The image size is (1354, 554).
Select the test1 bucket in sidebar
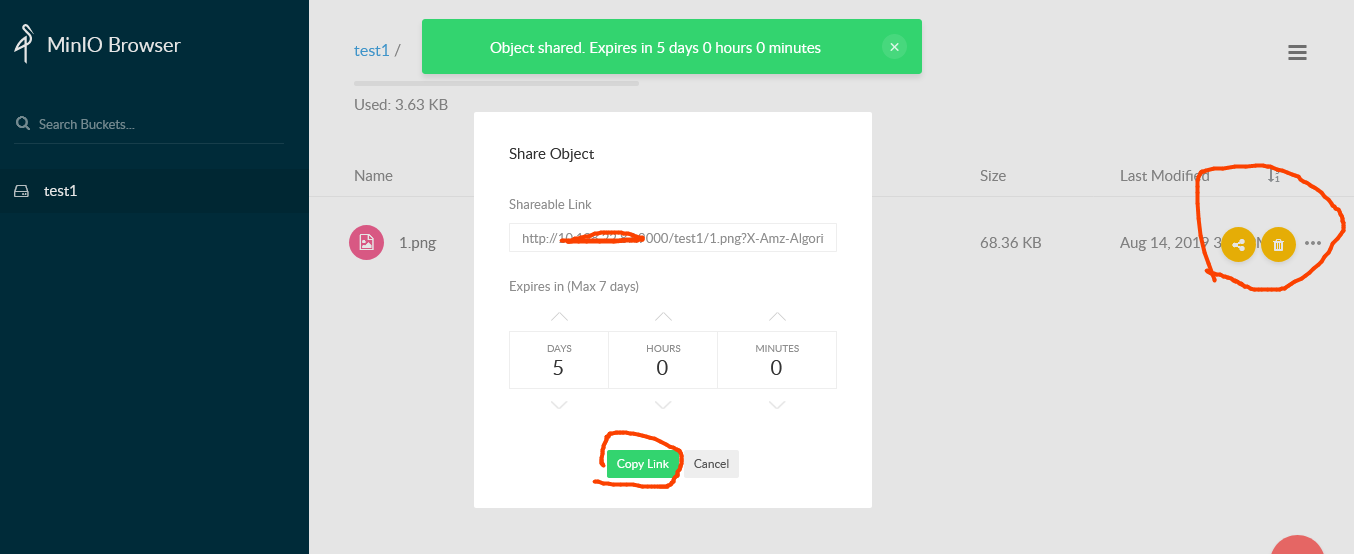(x=60, y=191)
